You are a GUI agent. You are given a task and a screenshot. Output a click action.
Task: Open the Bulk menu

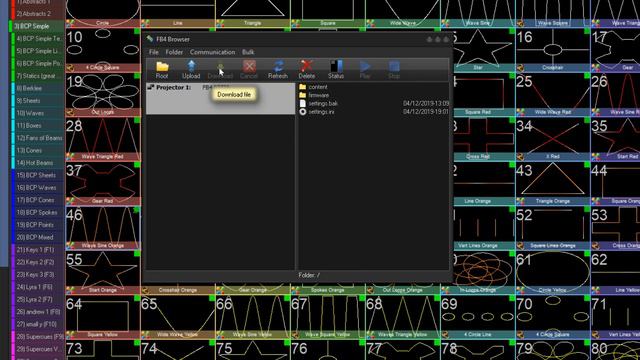pos(248,52)
